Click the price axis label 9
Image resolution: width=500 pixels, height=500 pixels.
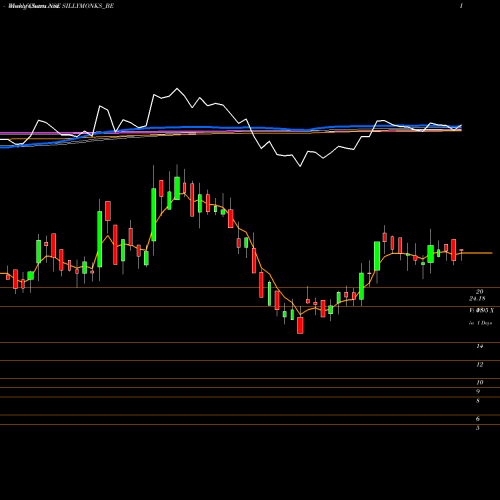(478, 391)
